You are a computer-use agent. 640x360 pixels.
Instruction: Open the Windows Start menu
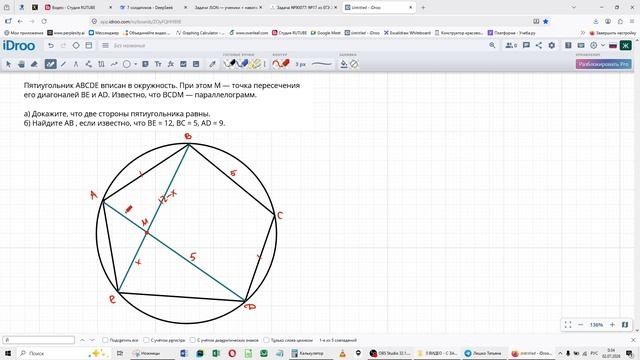[x=7, y=353]
